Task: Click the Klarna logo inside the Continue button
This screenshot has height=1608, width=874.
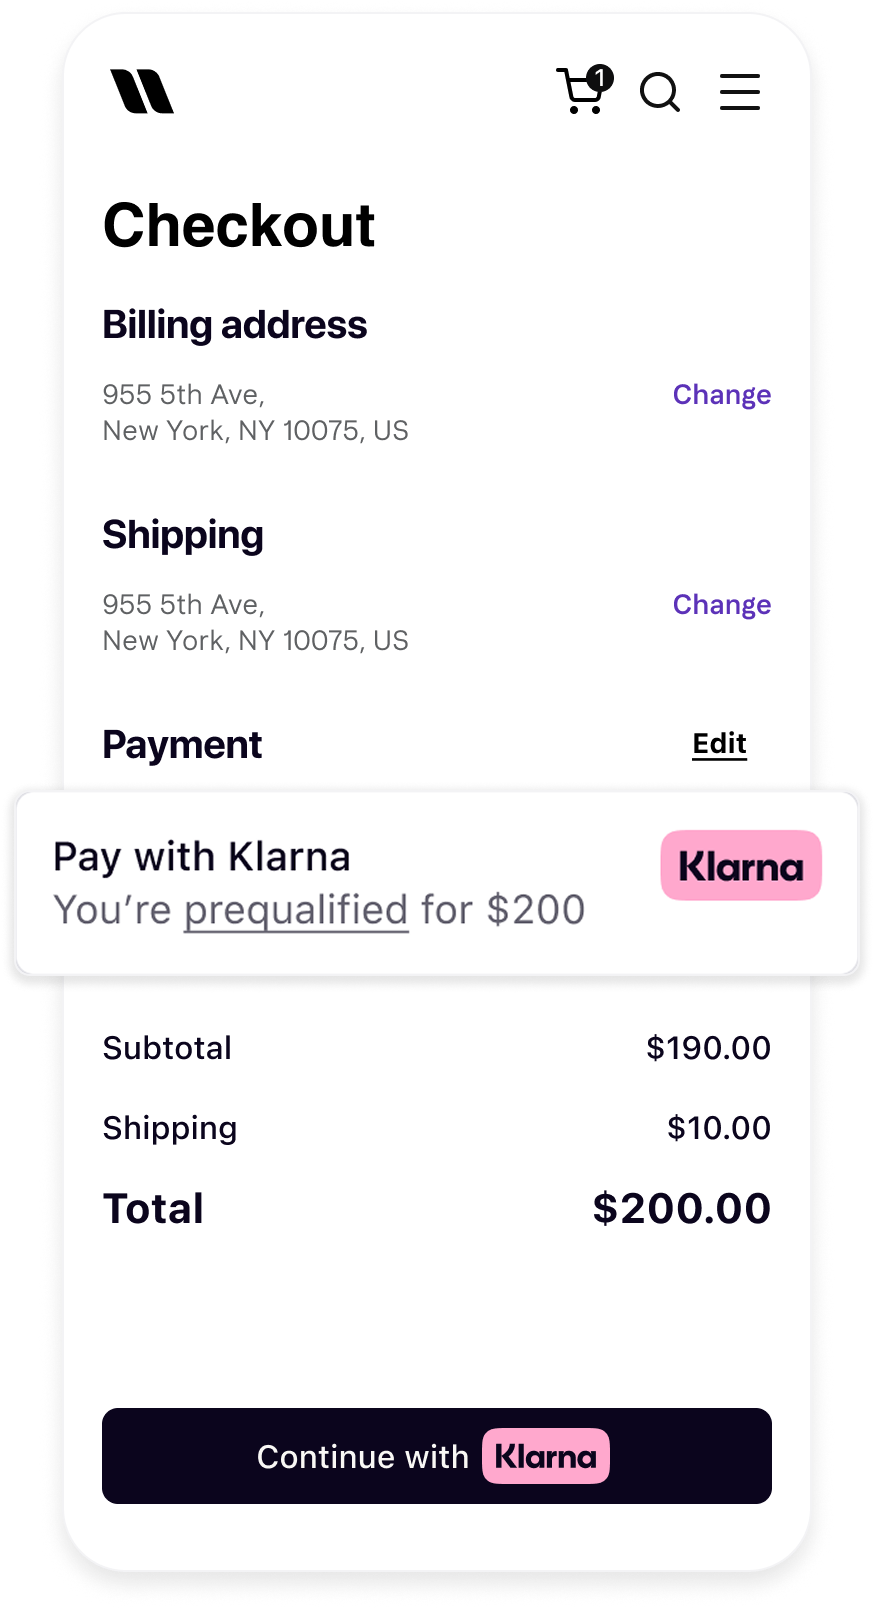Action: pyautogui.click(x=546, y=1457)
